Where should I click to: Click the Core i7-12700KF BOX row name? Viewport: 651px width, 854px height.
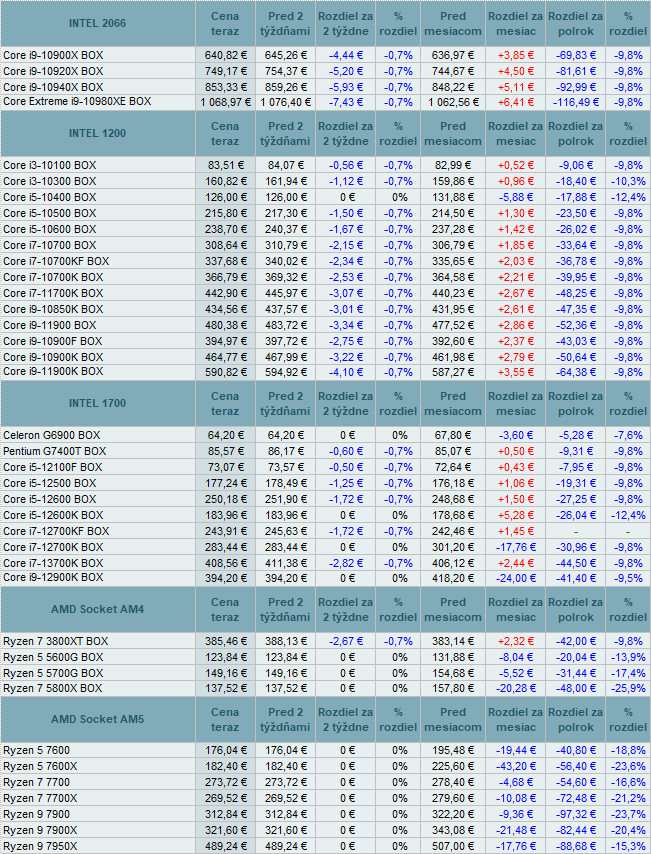[x=56, y=532]
